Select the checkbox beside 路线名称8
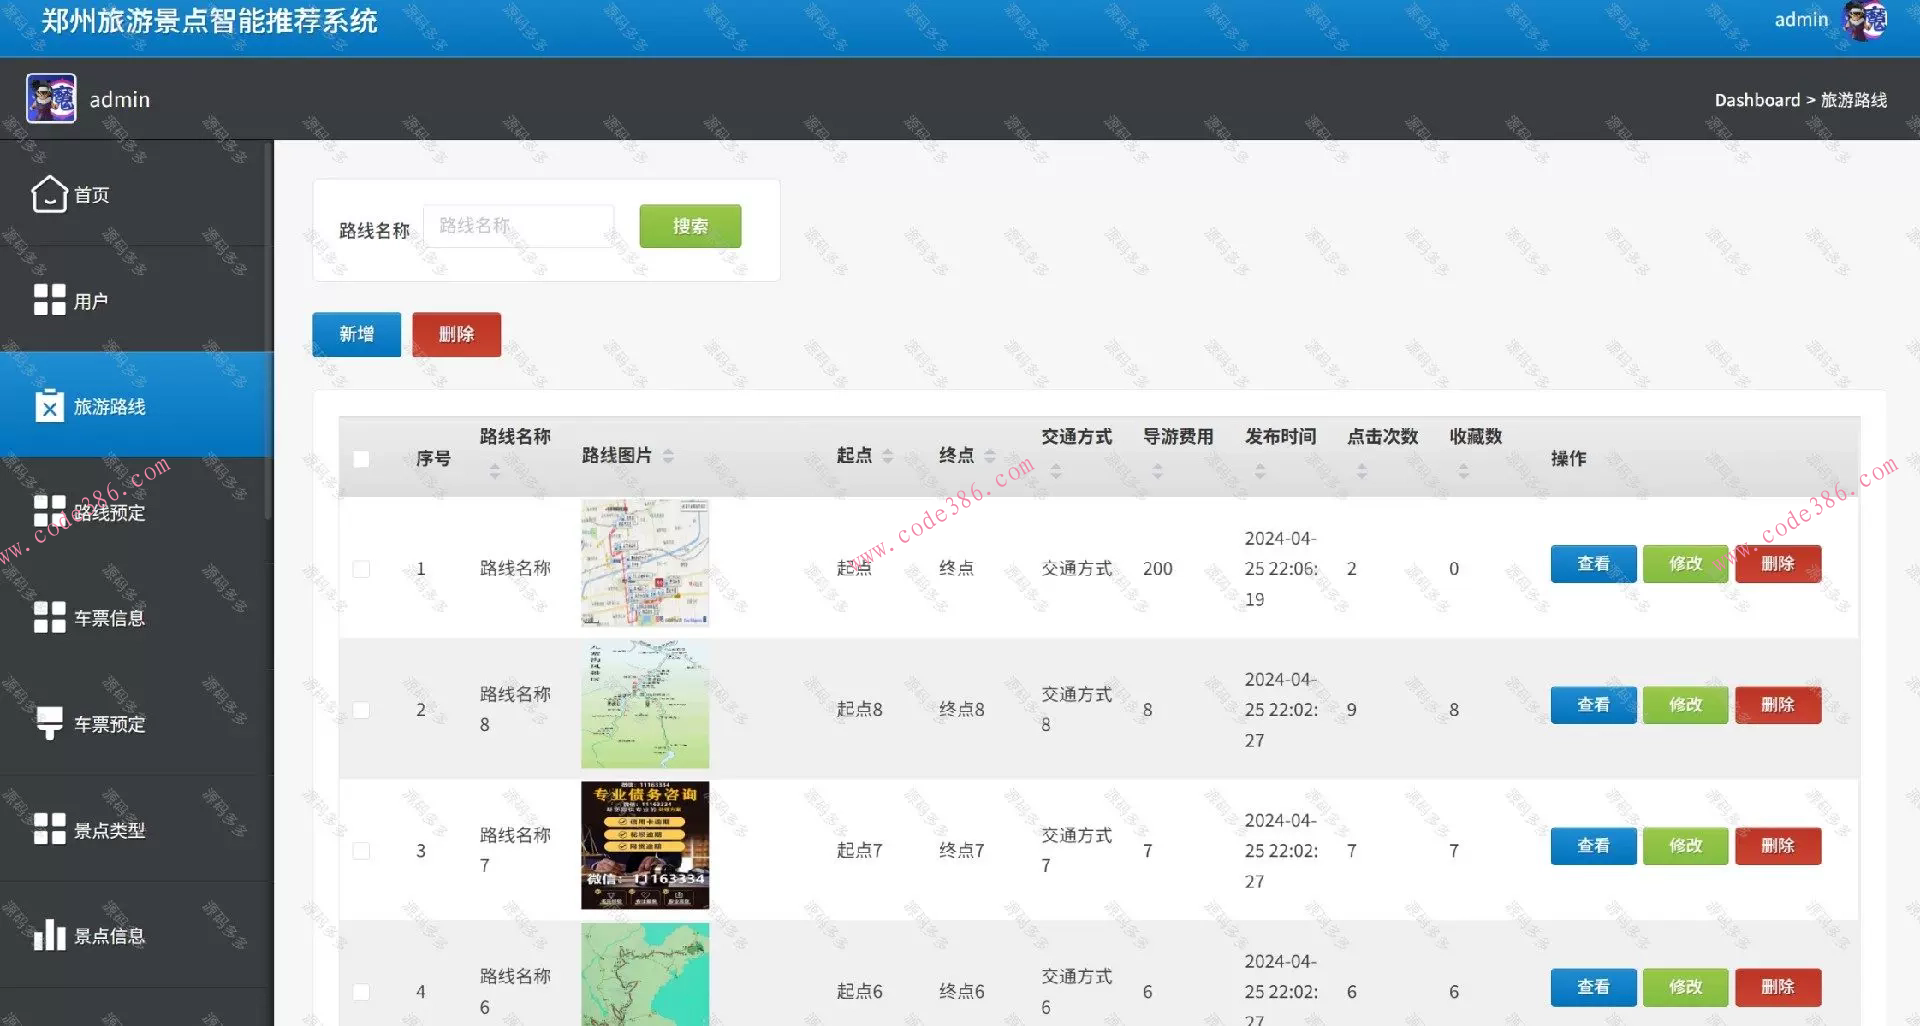Image resolution: width=1920 pixels, height=1026 pixels. [361, 709]
